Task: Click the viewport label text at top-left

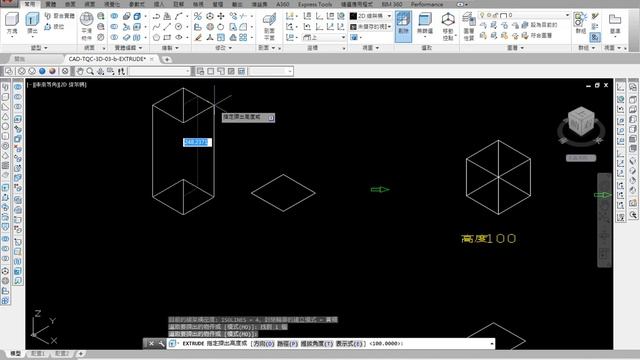Action: pyautogui.click(x=57, y=85)
